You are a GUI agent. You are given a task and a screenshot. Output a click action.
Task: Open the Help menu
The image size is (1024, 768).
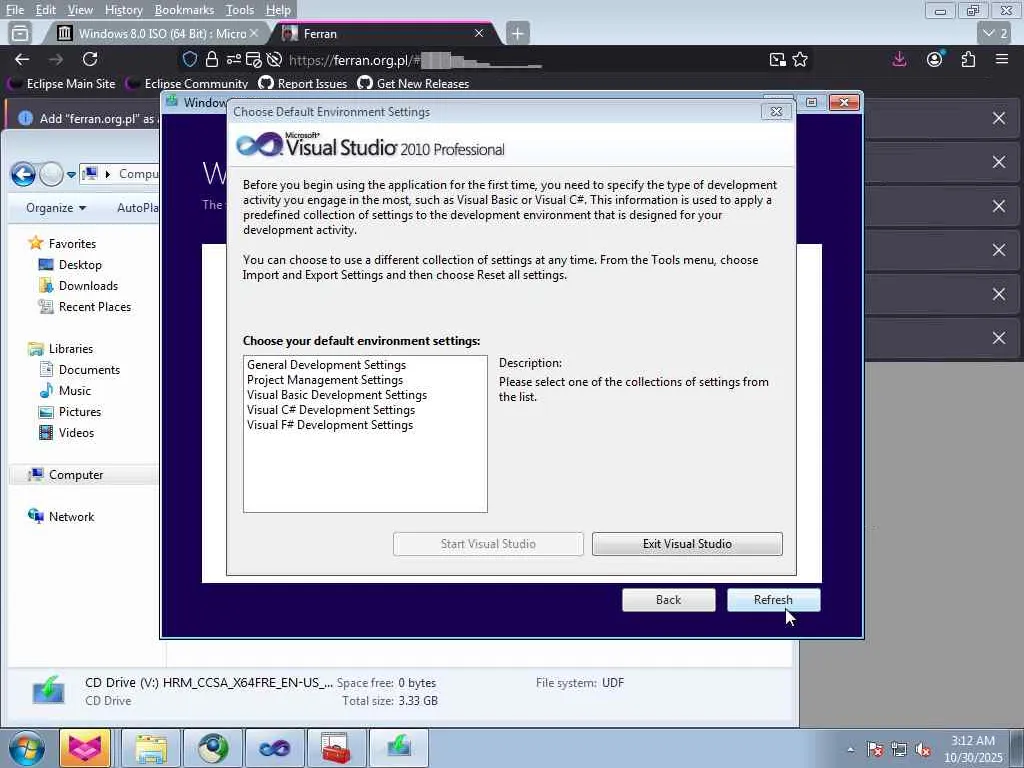[x=278, y=10]
